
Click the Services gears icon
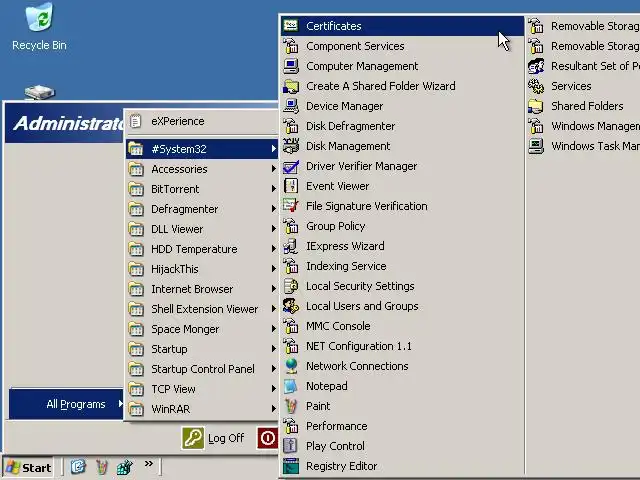(536, 86)
